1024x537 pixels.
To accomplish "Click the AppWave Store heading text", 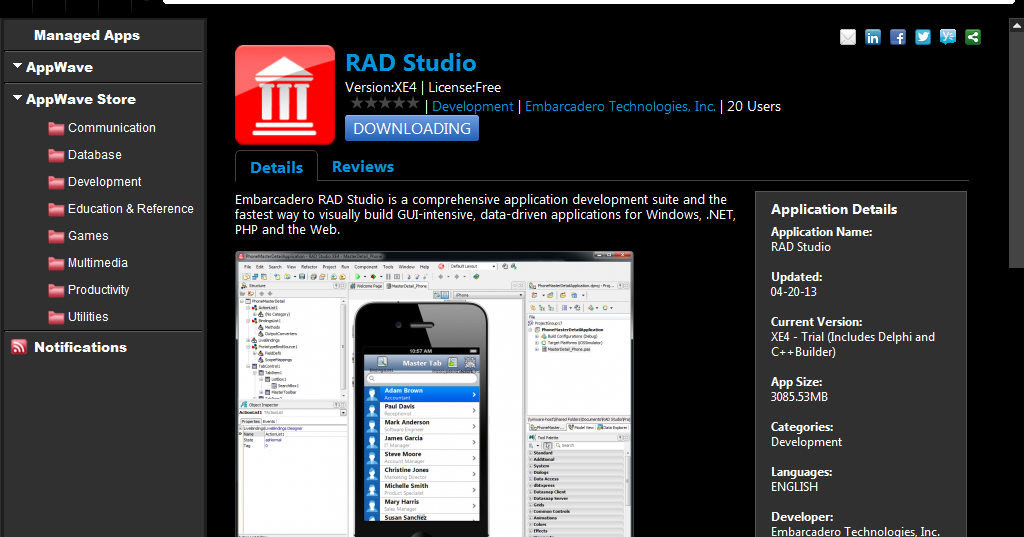I will (81, 99).
